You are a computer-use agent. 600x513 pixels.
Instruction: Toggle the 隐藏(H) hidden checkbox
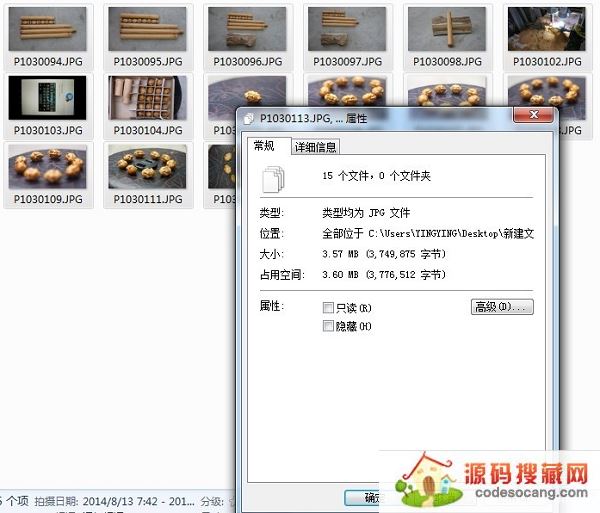pos(329,326)
